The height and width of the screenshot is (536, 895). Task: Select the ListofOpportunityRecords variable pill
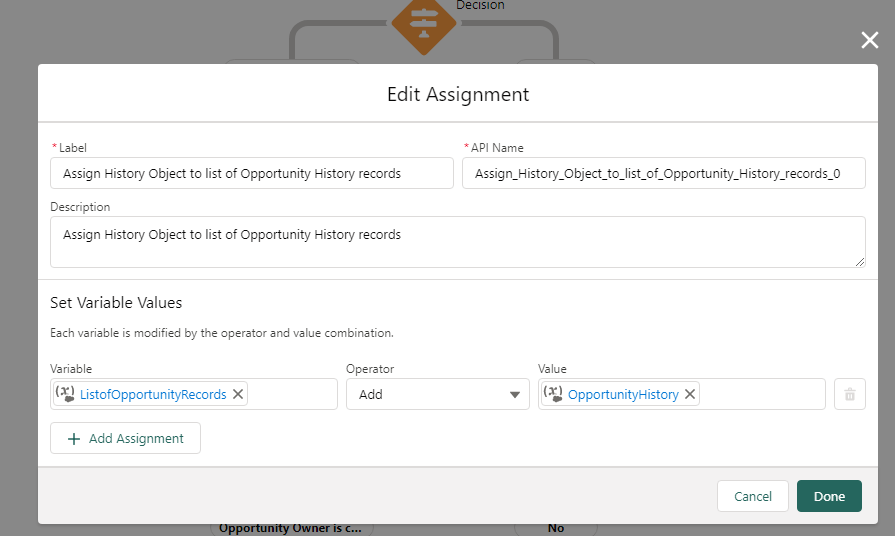[154, 394]
